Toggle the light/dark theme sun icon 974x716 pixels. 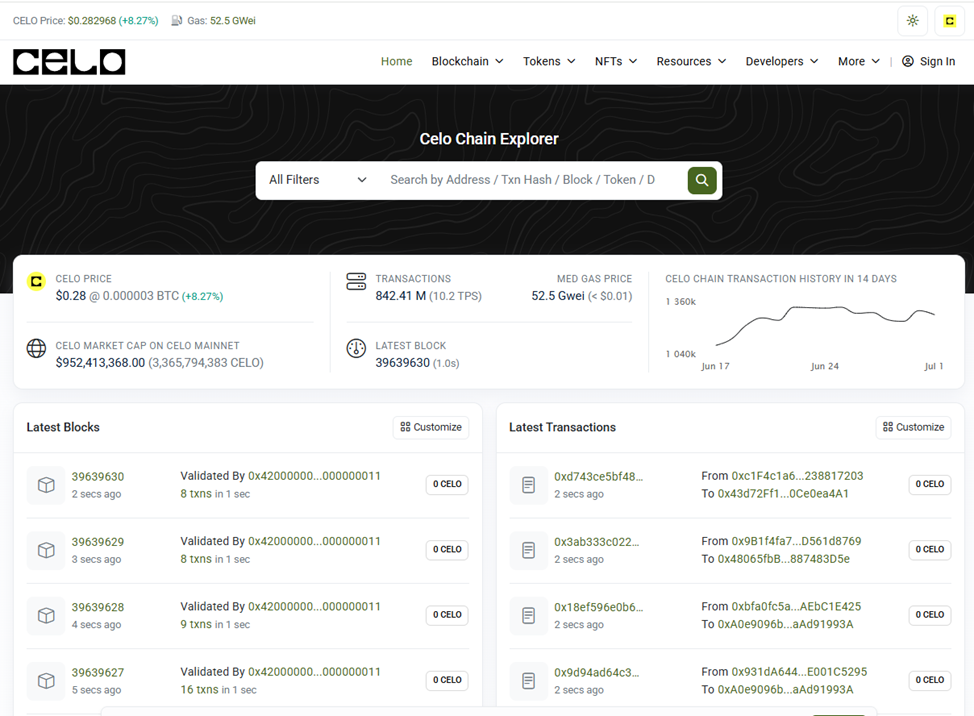click(912, 21)
